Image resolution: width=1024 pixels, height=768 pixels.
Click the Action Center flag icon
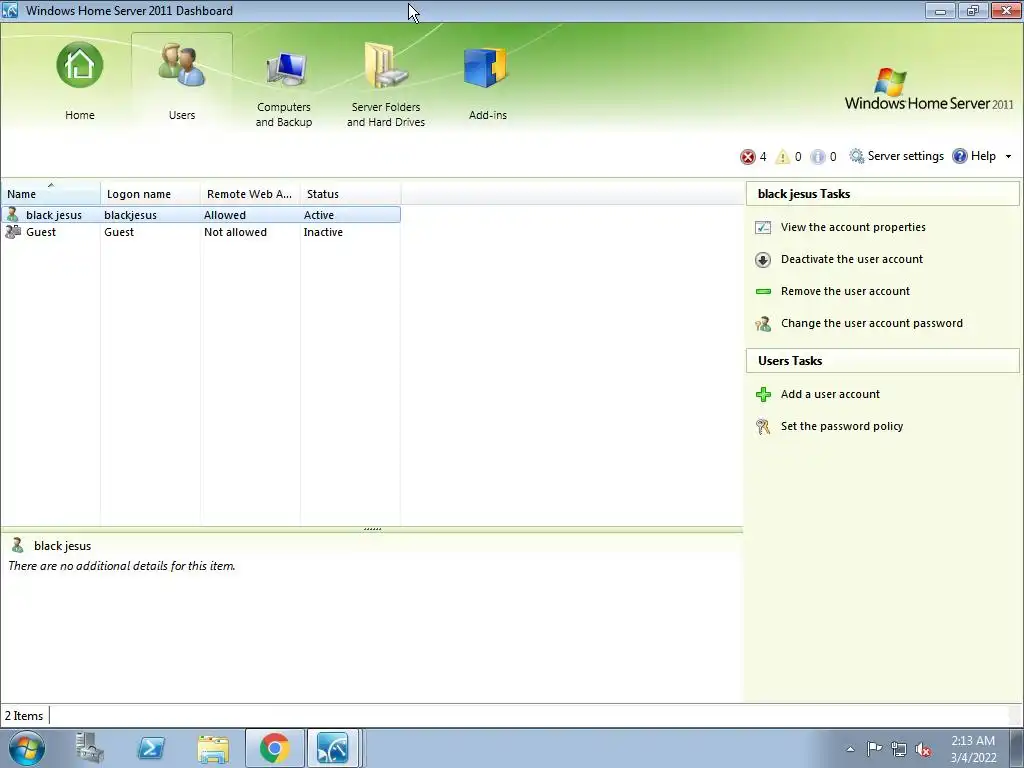pyautogui.click(x=874, y=748)
